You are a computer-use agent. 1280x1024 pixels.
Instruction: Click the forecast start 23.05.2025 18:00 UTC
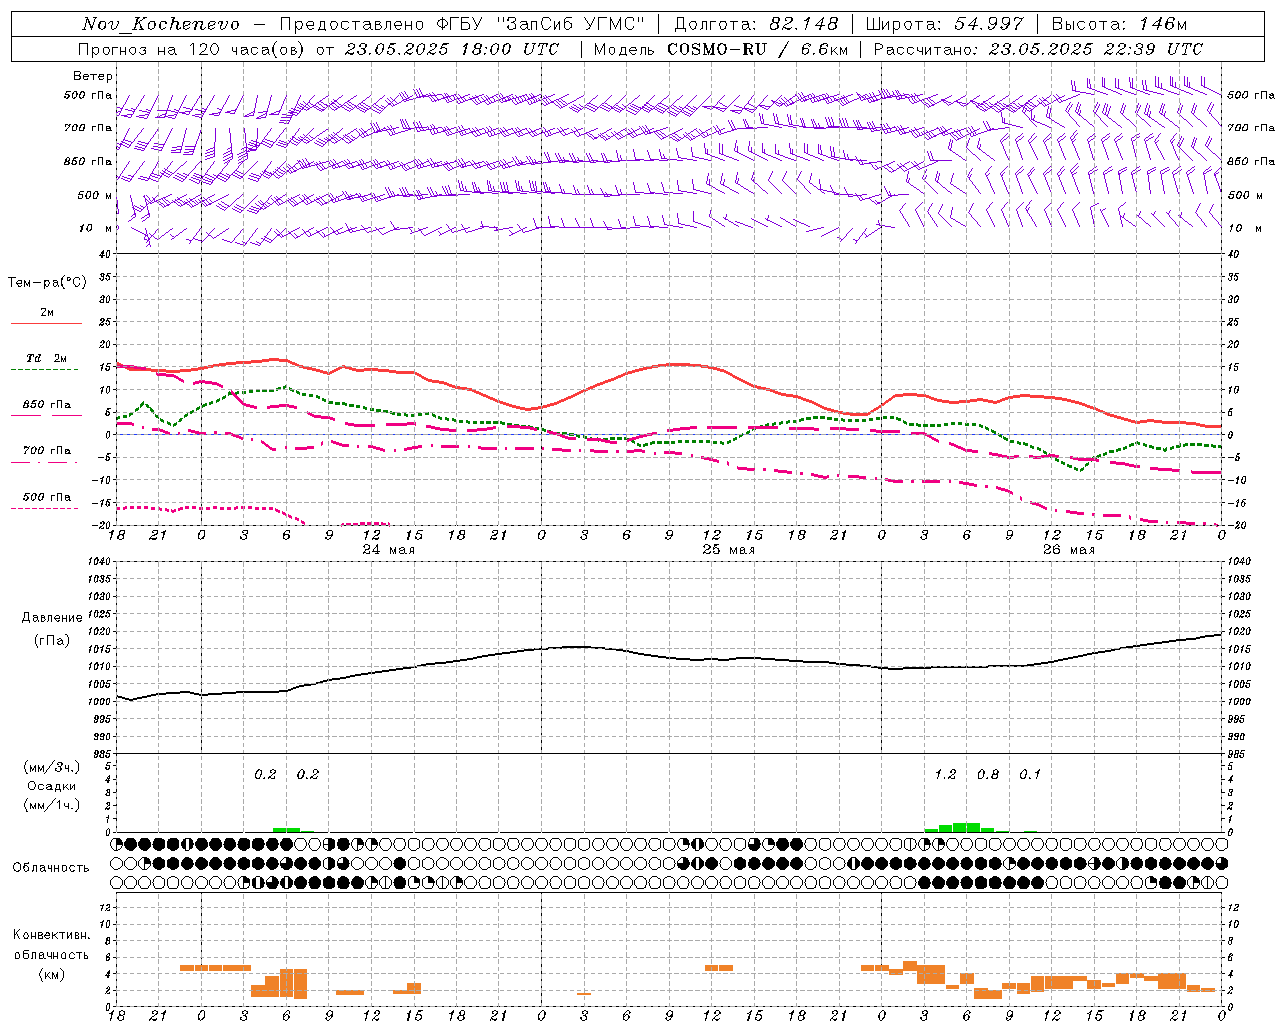(452, 49)
